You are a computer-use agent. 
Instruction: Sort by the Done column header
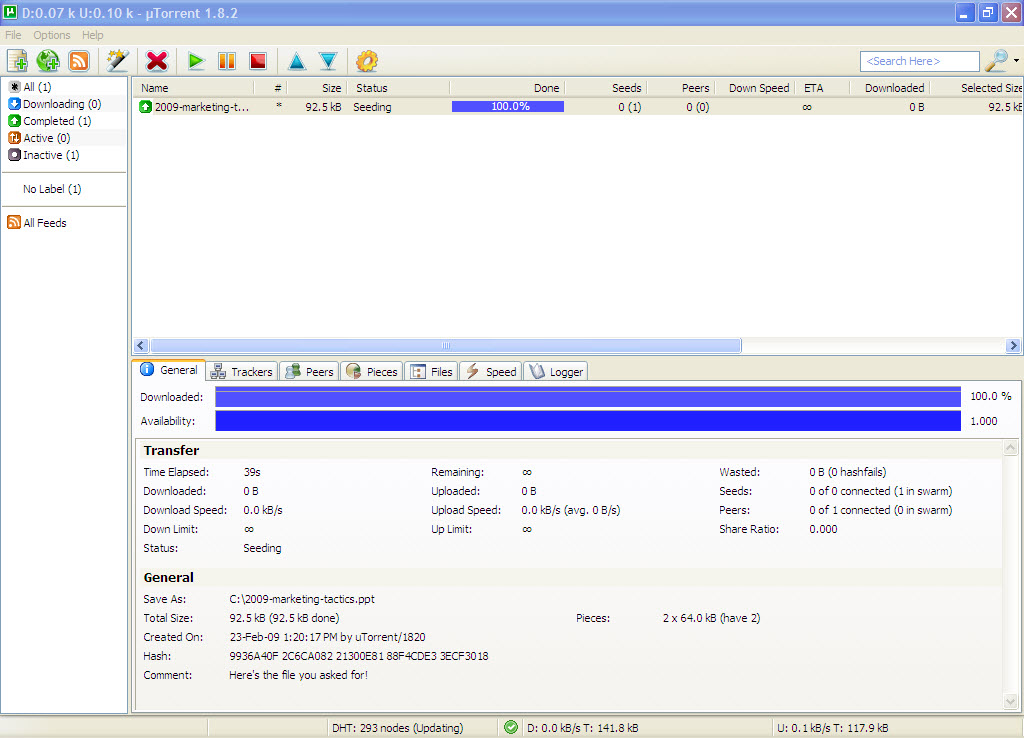coord(507,88)
